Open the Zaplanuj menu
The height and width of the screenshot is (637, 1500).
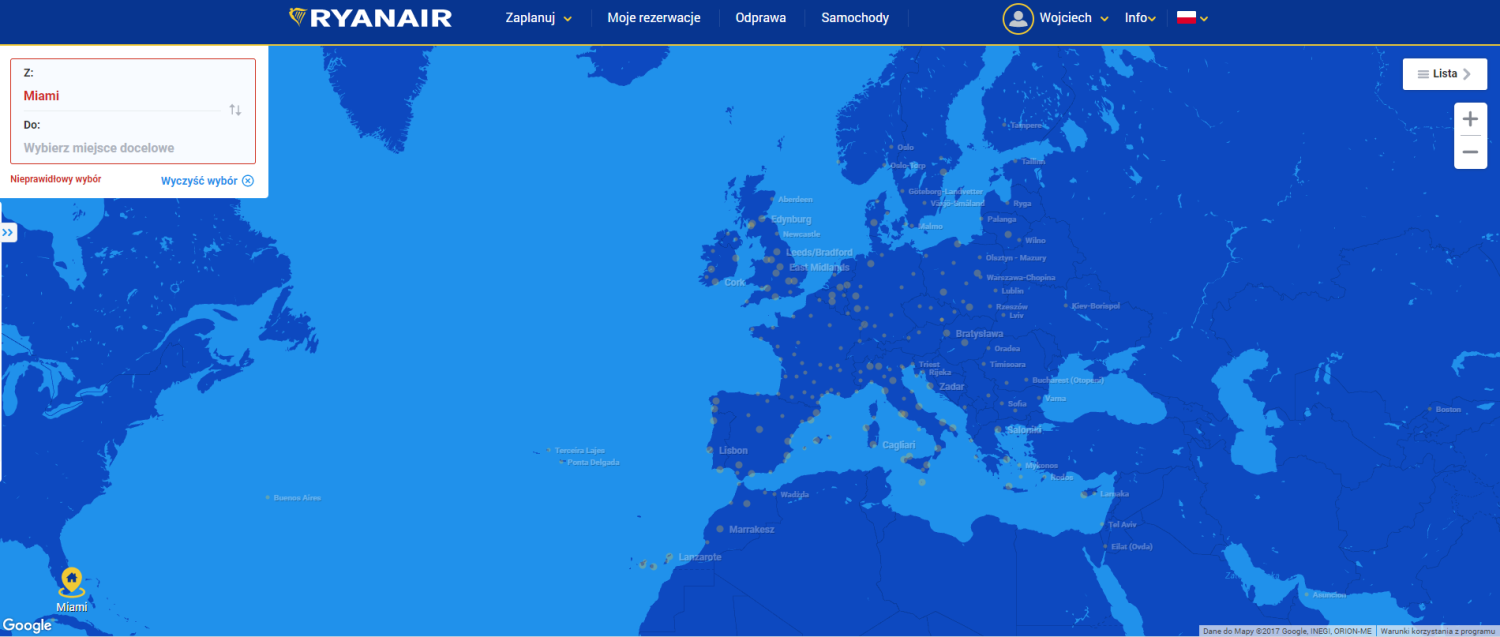coord(539,18)
